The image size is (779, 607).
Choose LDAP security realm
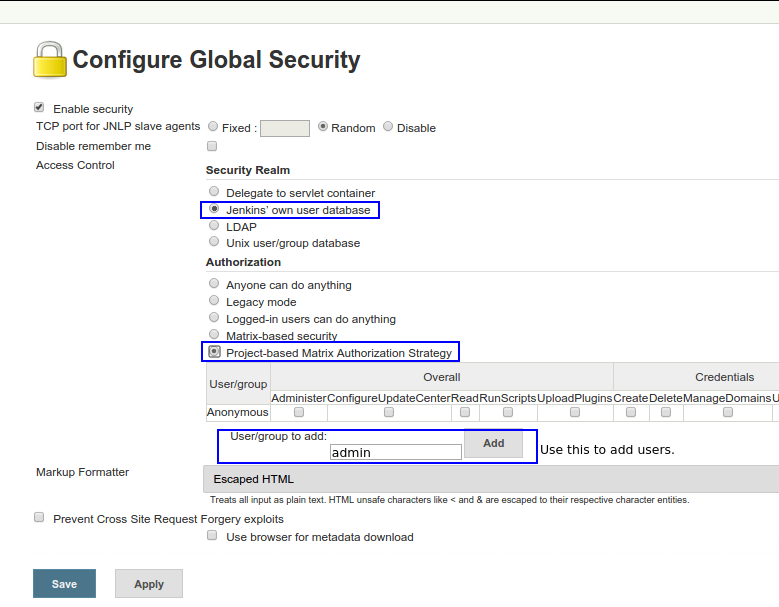point(214,226)
